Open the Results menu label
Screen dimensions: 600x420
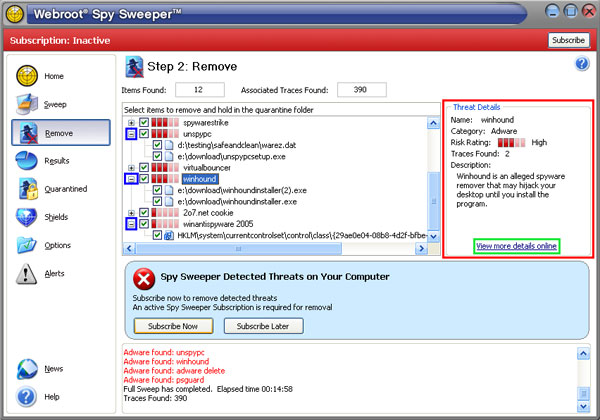(x=57, y=161)
